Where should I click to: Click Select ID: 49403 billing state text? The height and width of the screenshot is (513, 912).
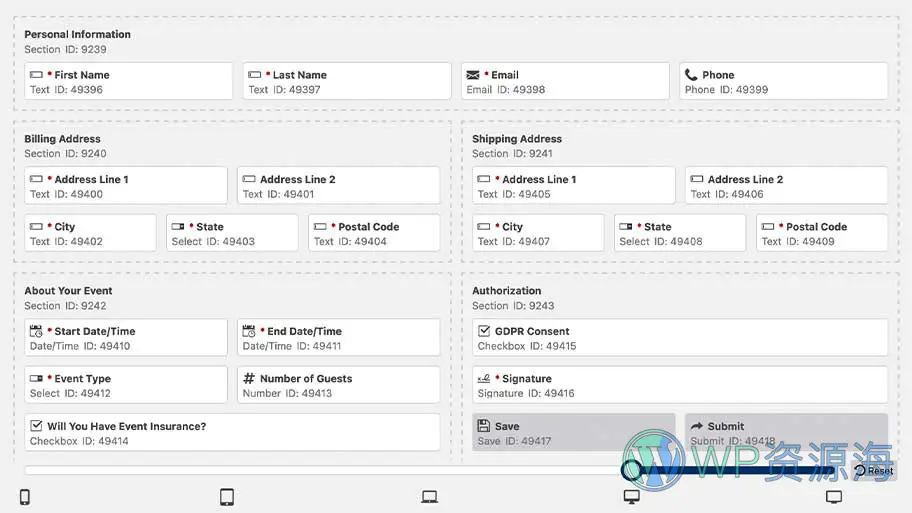[x=213, y=241]
